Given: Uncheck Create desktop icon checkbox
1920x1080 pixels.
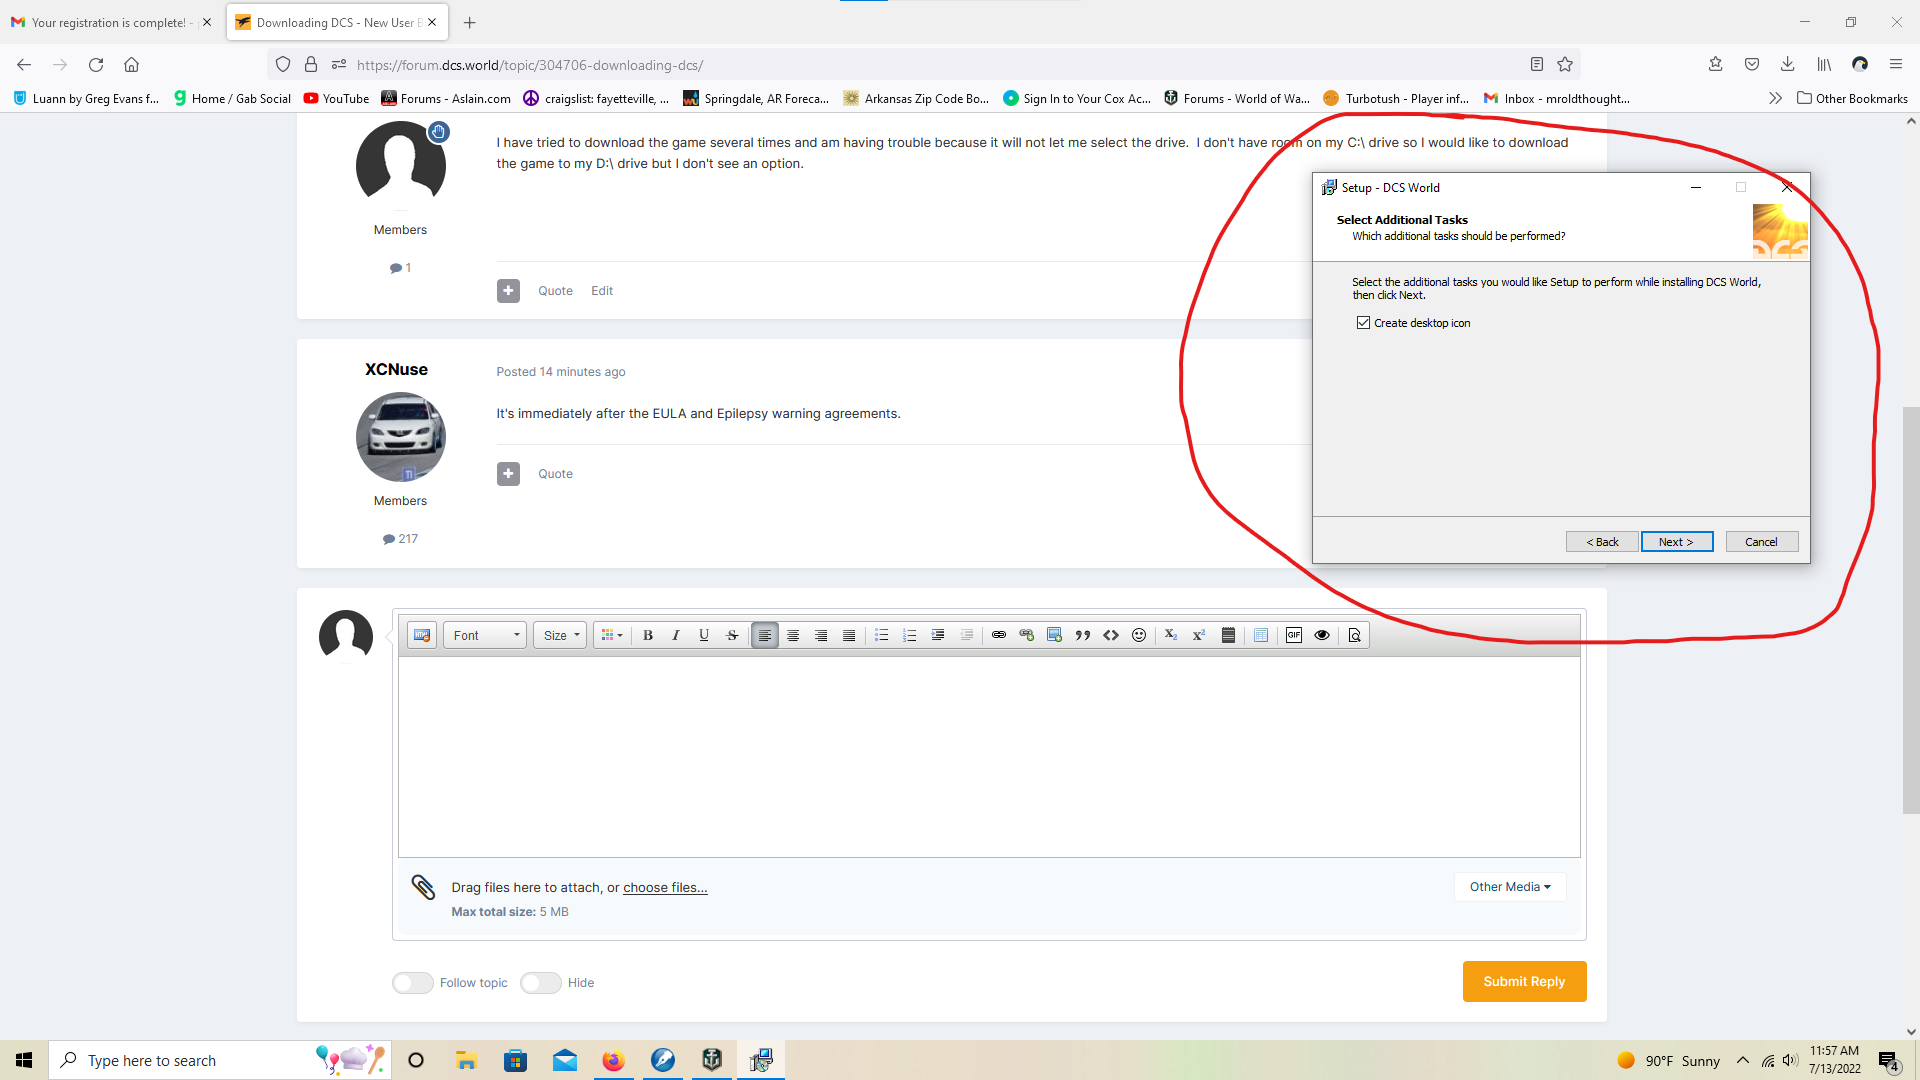Looking at the screenshot, I should (1363, 323).
